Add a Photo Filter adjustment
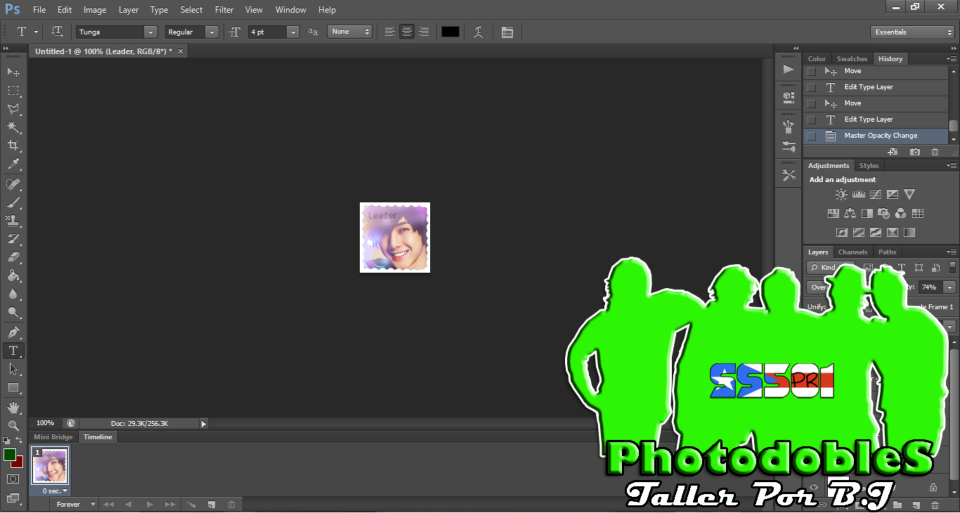Viewport: 960px width, 513px height. [x=883, y=214]
